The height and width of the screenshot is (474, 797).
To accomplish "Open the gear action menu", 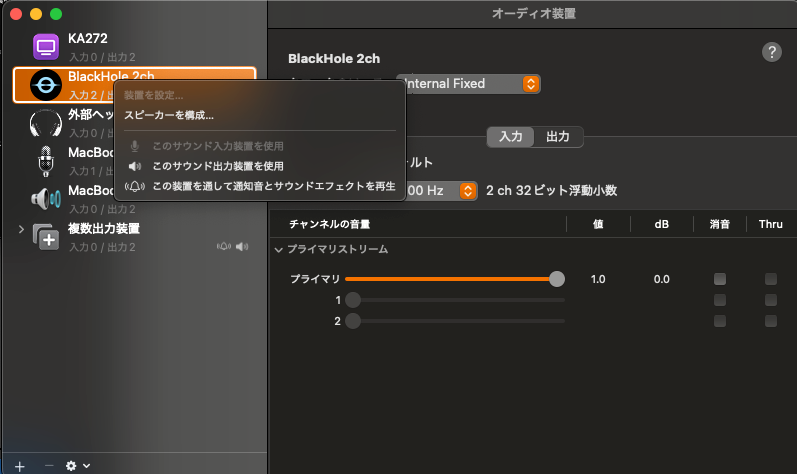I will [78, 466].
